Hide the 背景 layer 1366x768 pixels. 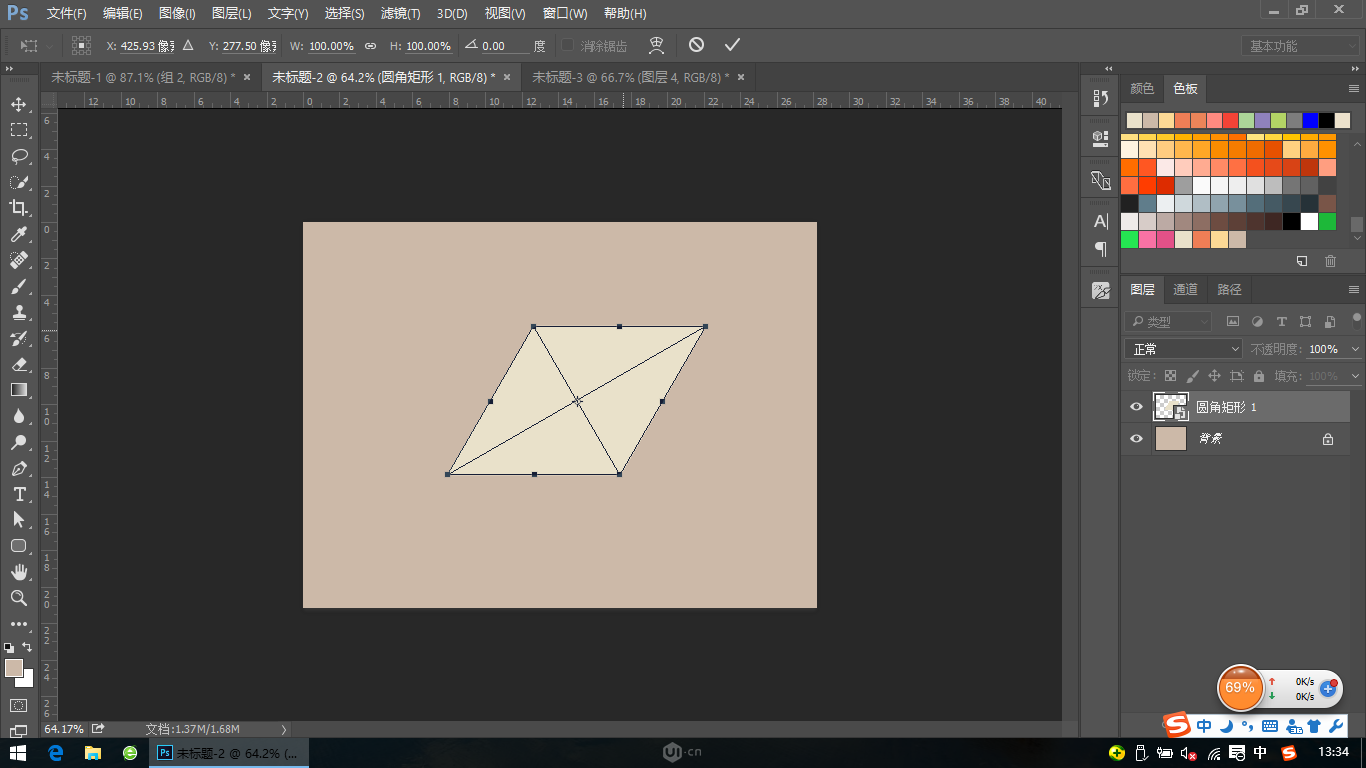(1135, 438)
